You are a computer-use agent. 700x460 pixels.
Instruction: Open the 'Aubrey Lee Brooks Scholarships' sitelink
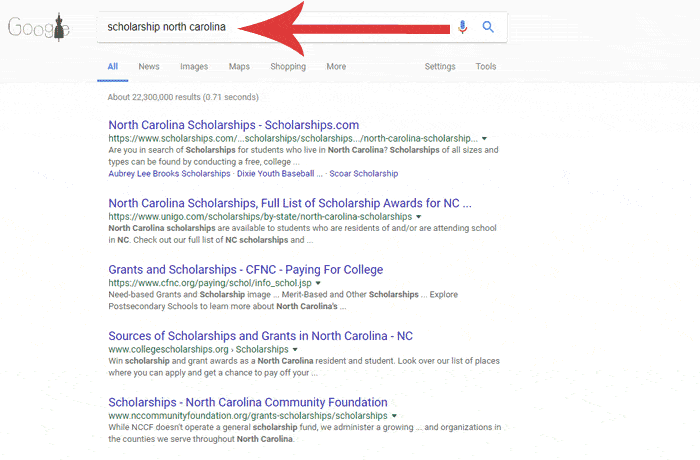pyautogui.click(x=169, y=173)
